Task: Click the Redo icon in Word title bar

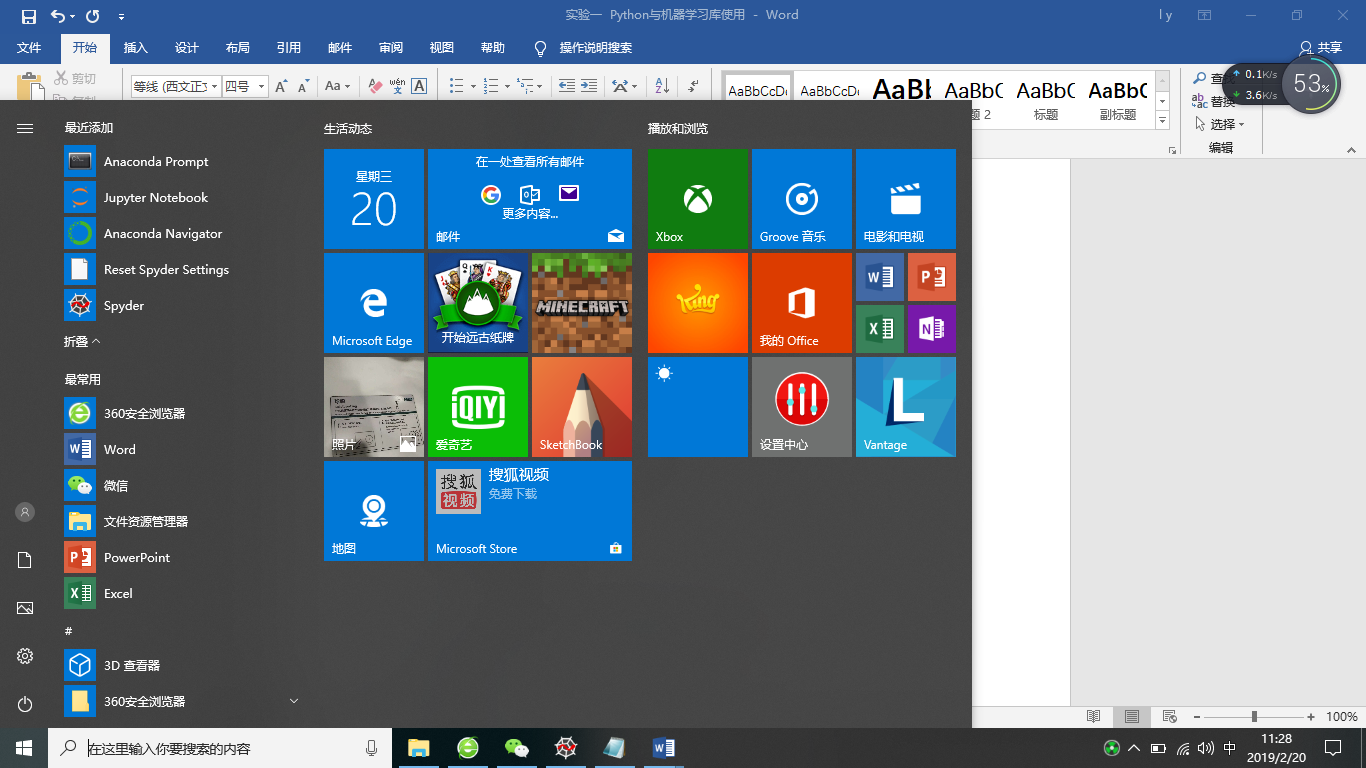Action: [x=93, y=16]
